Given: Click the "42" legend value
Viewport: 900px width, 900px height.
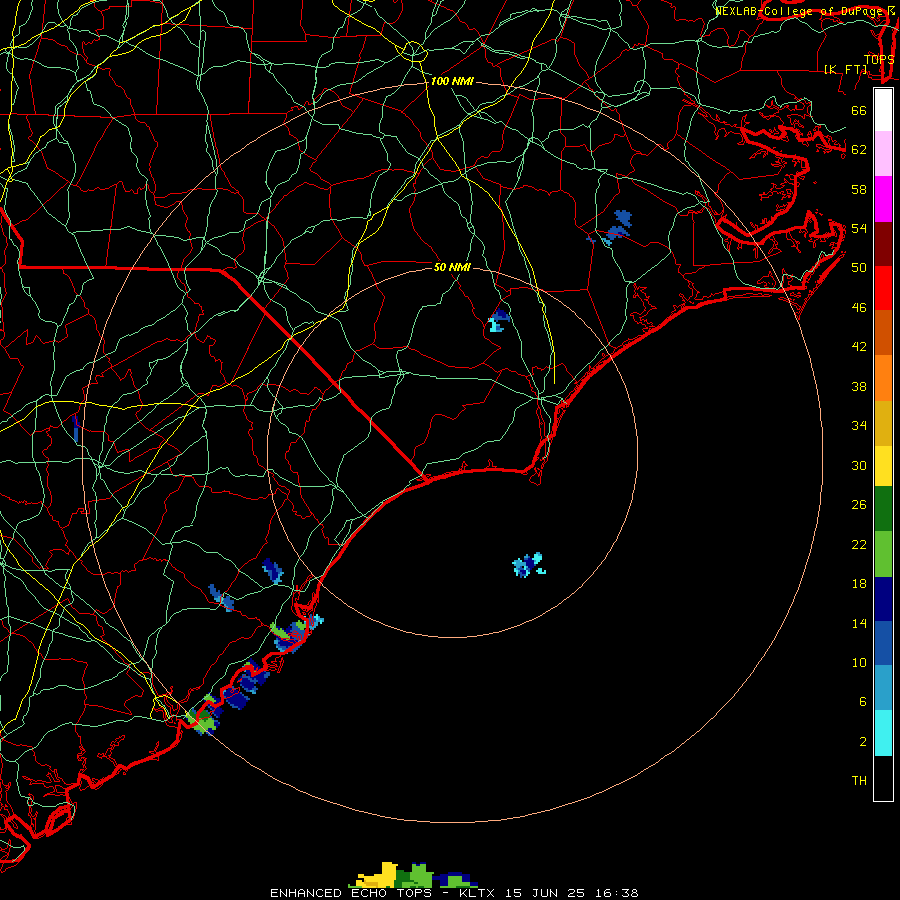Looking at the screenshot, I should click(859, 347).
